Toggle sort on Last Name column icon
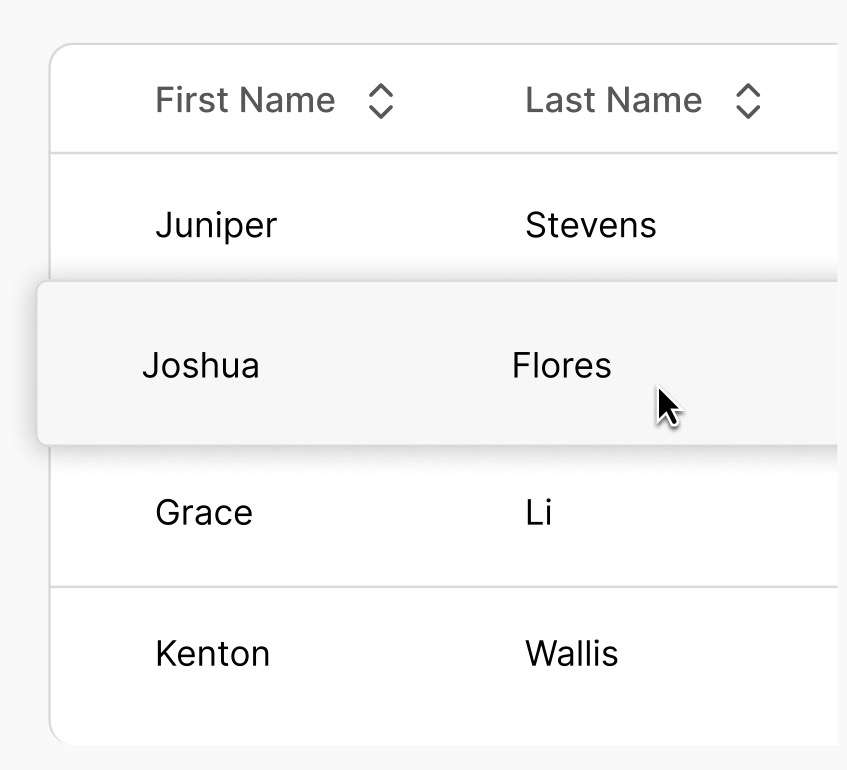This screenshot has height=770, width=847. point(748,101)
